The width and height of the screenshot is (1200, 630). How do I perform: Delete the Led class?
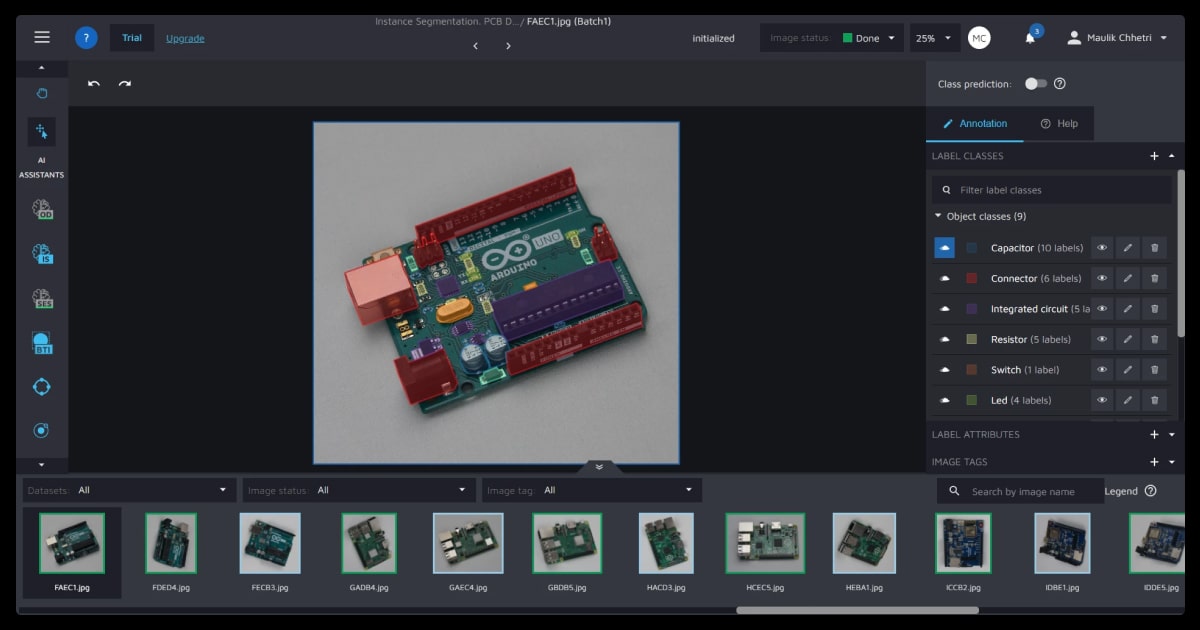[1155, 400]
